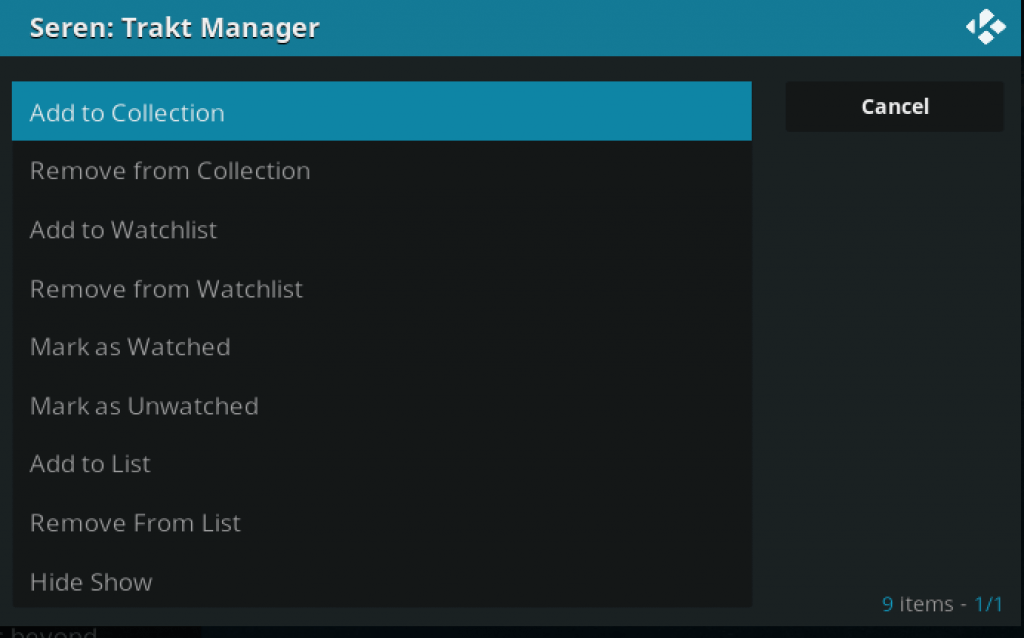The image size is (1024, 638).
Task: Select Mark as Unwatched option
Action: tap(381, 406)
